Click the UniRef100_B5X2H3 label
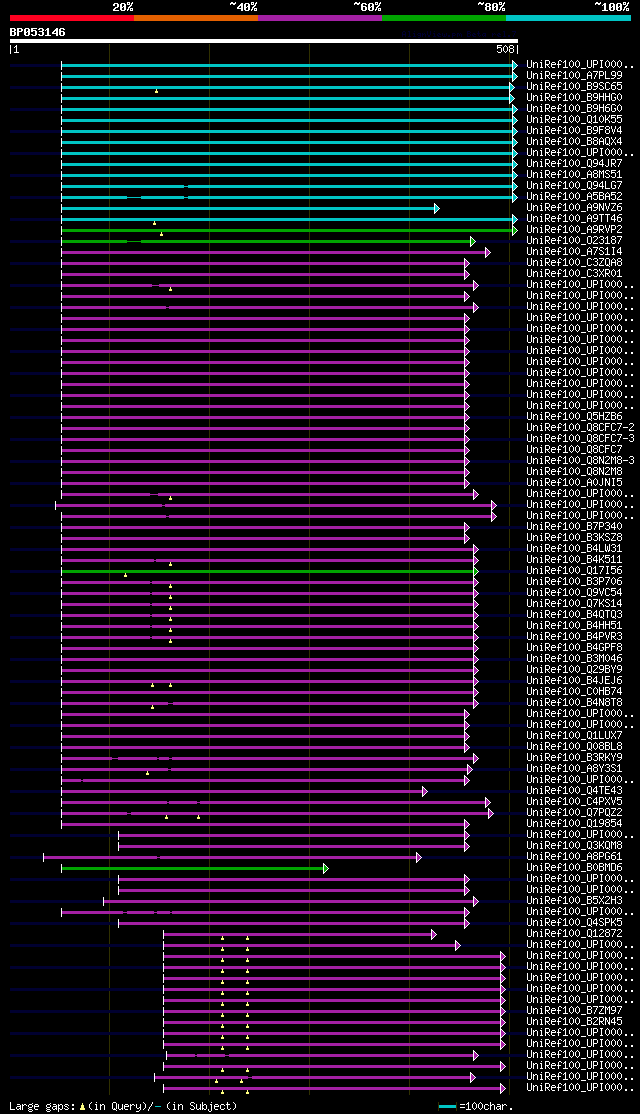The height and width of the screenshot is (1114, 640). tap(574, 902)
